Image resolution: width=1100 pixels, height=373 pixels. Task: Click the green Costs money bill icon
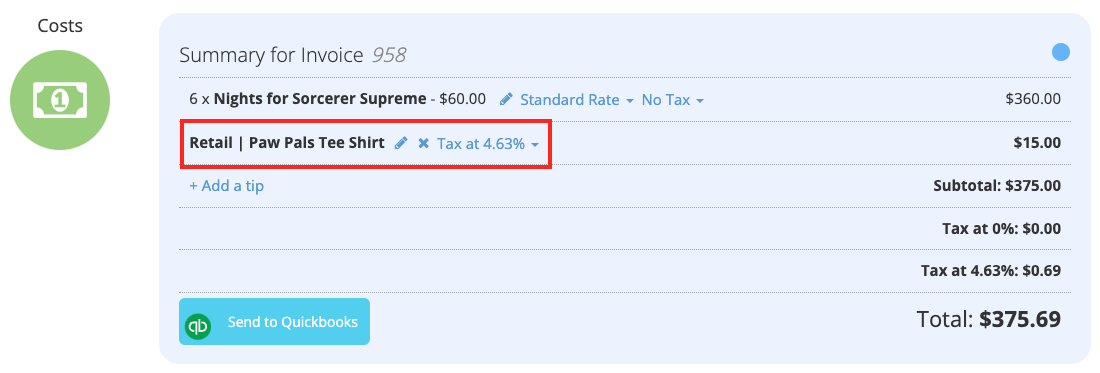[60, 100]
